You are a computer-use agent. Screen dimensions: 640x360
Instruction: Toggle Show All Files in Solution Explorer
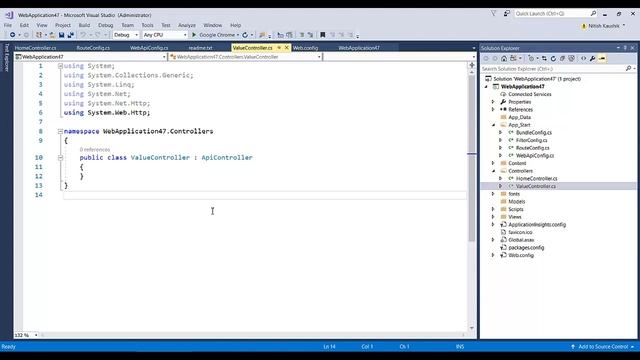coord(571,59)
